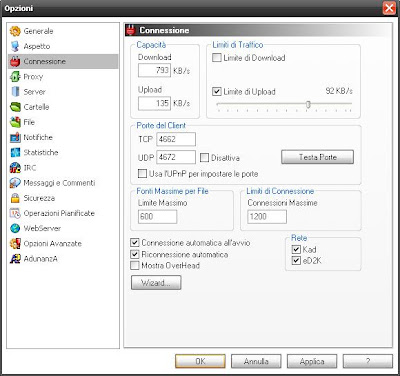Click the Annulla button

(x=256, y=361)
